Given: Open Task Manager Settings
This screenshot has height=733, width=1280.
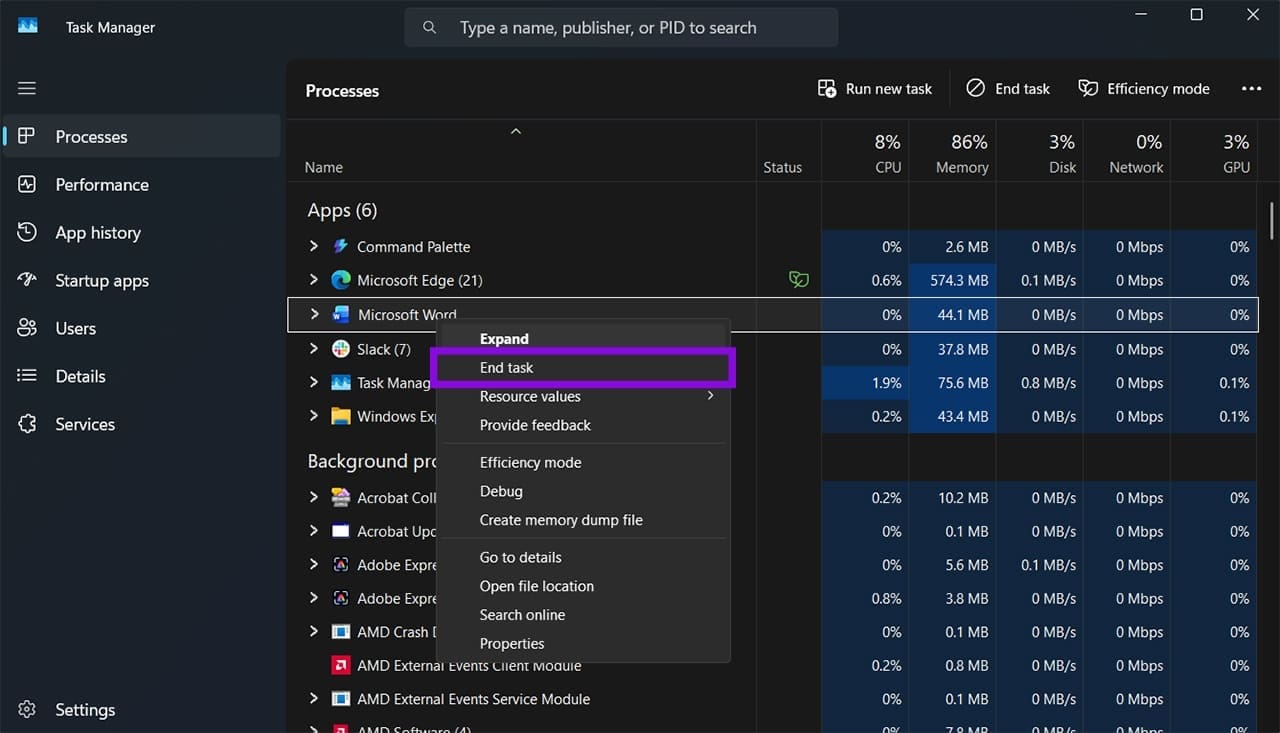Looking at the screenshot, I should point(141,710).
